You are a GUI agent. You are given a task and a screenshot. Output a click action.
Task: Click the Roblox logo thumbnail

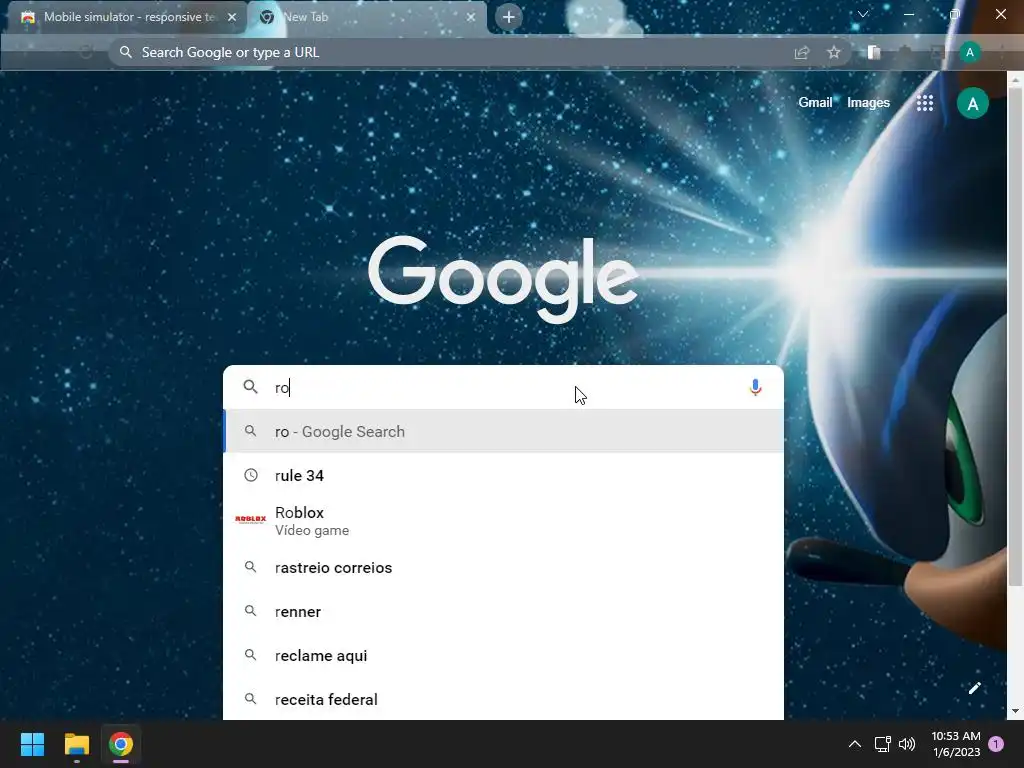click(251, 520)
